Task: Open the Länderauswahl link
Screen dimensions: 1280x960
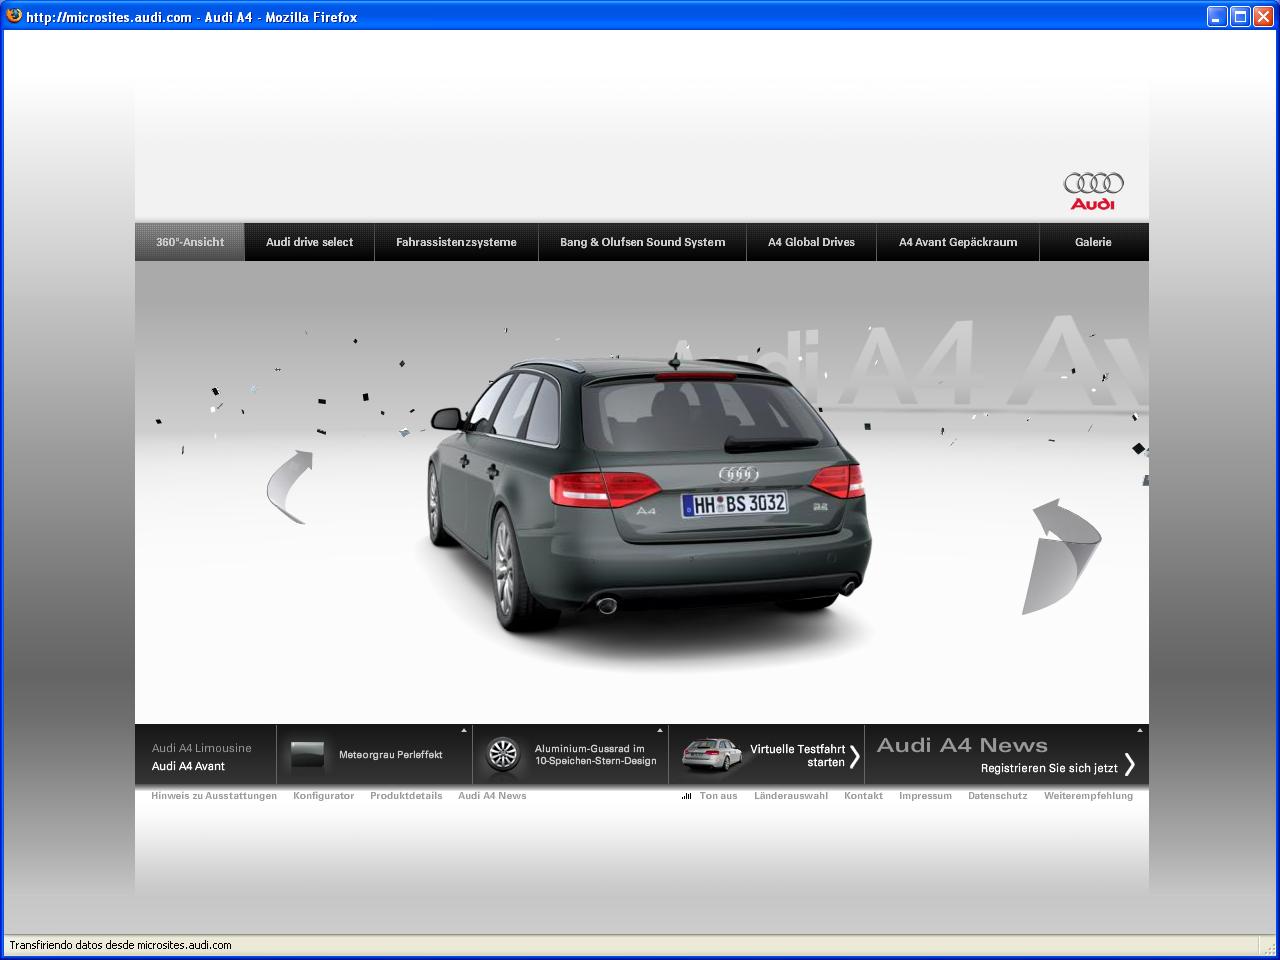Action: [791, 796]
